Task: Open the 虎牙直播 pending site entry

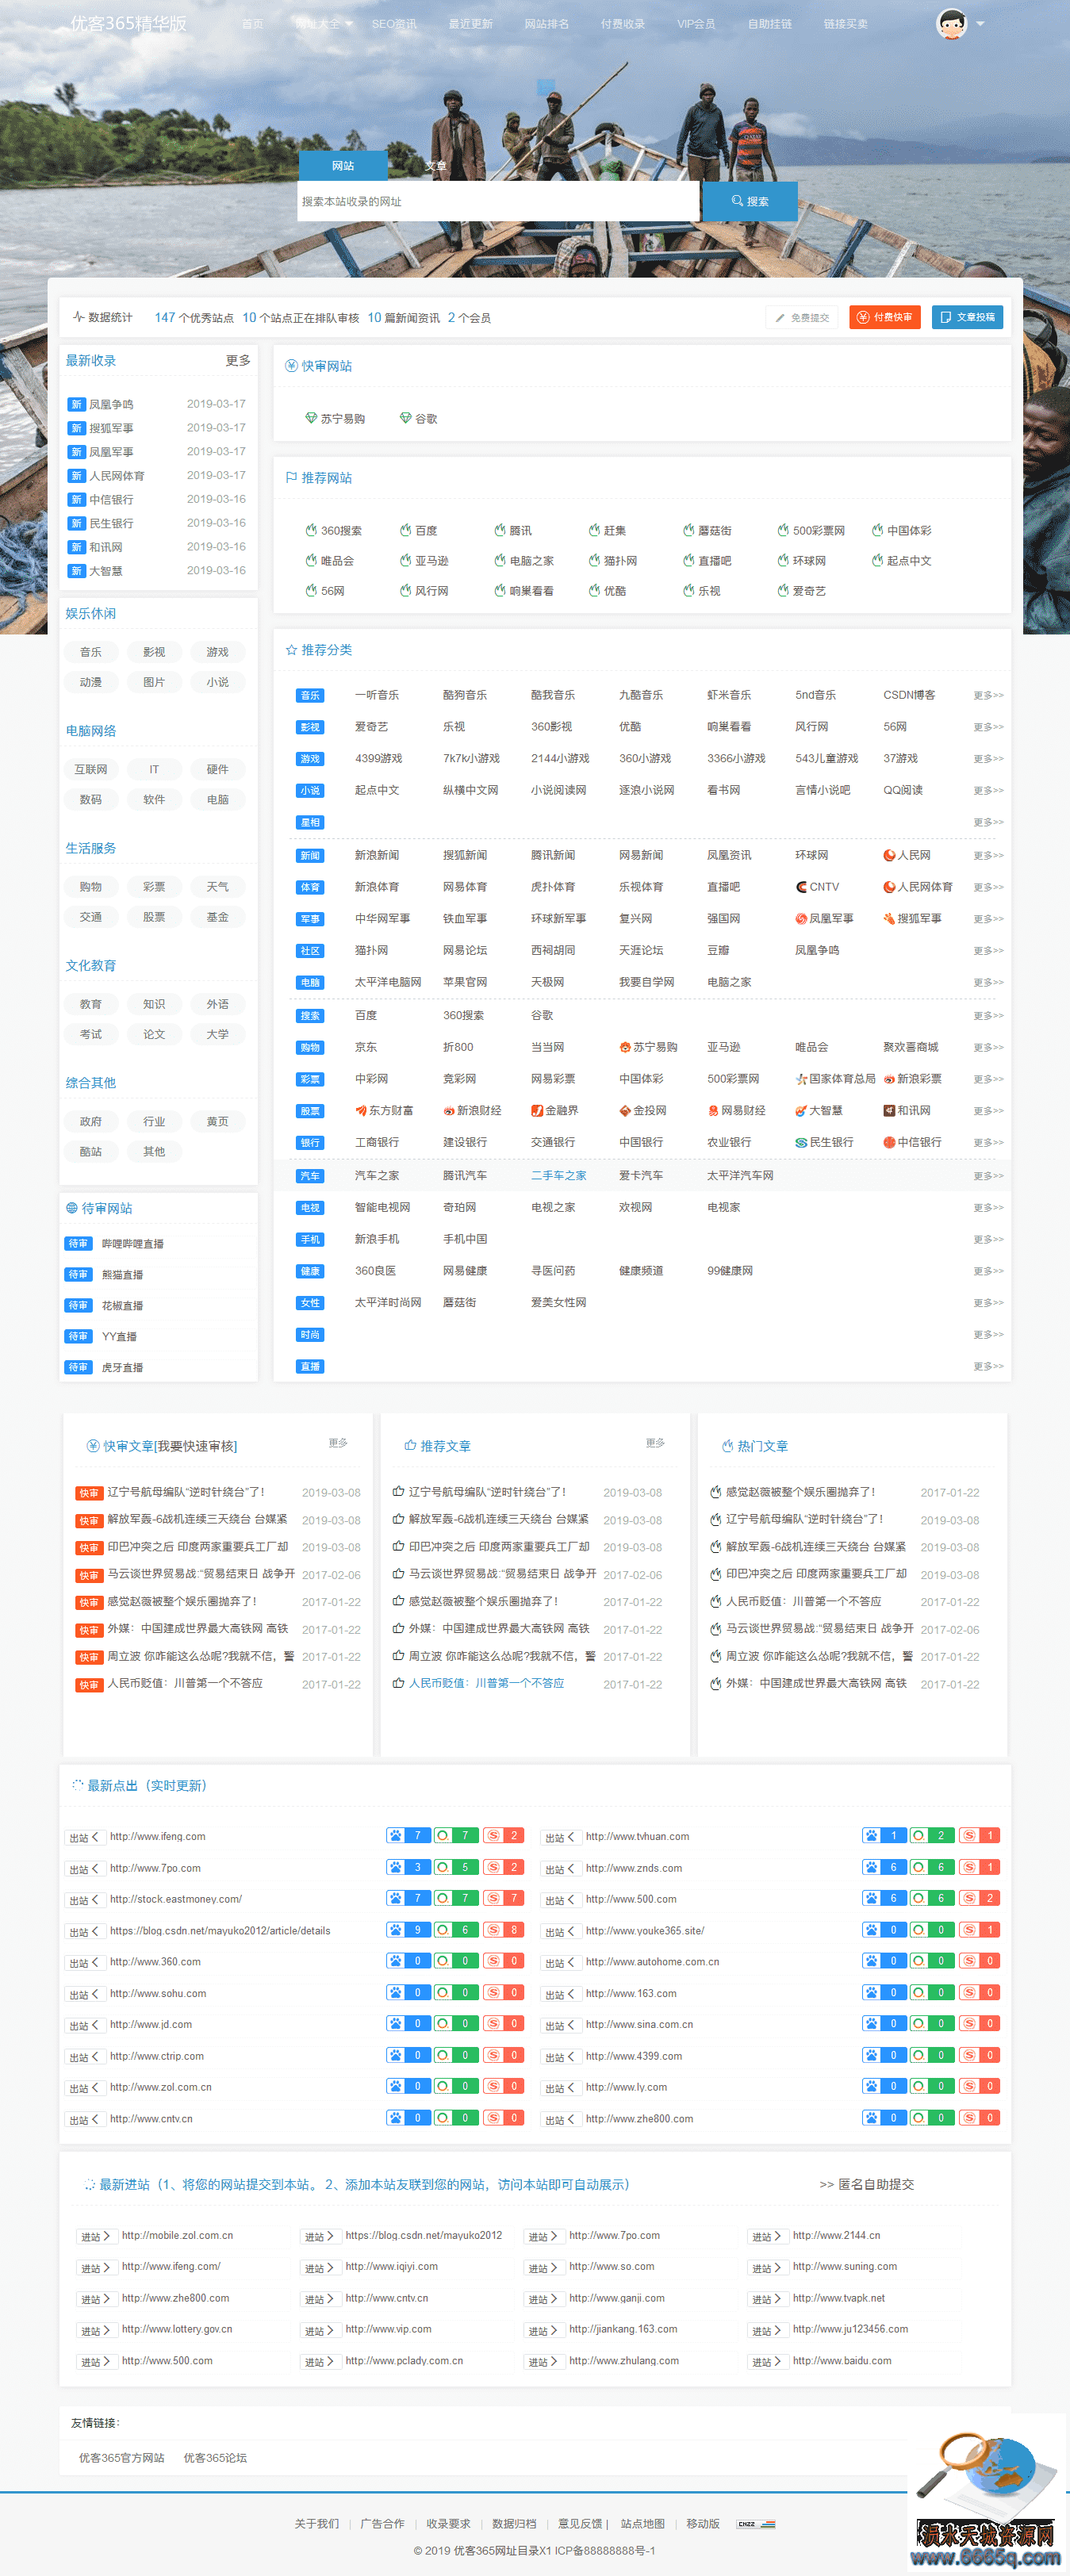Action: point(122,1367)
